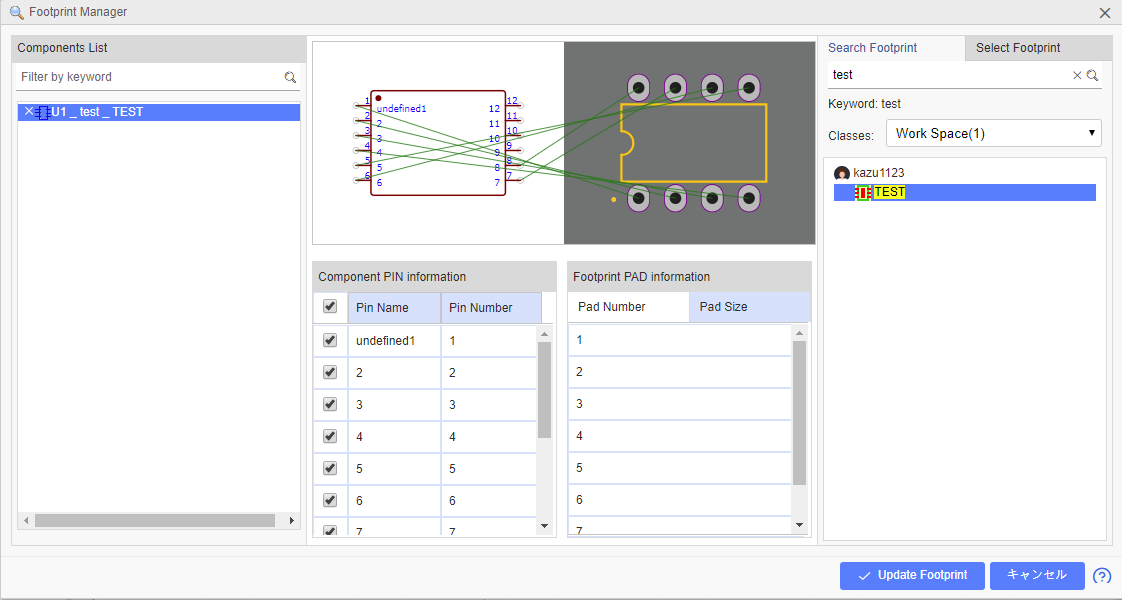Screen dimensions: 1122x600
Task: Close the Footprint Manager dialog
Action: click(1105, 13)
